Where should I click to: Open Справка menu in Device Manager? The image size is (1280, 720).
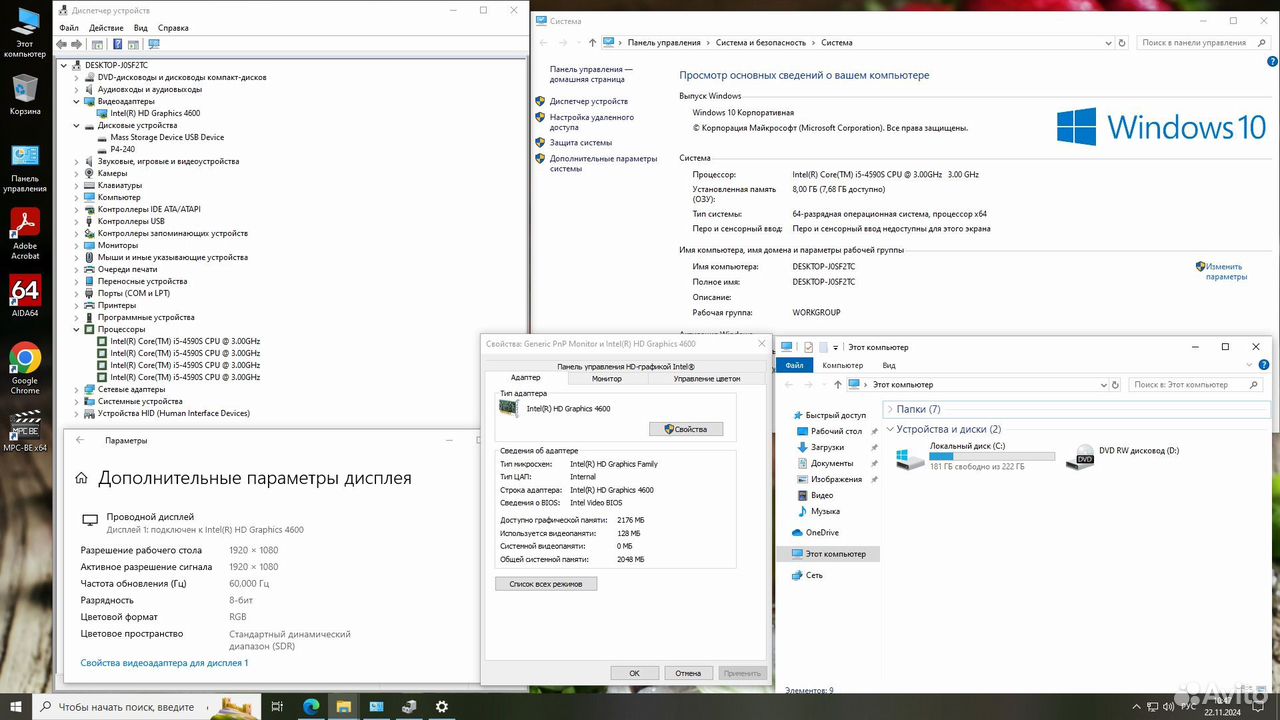coord(173,28)
